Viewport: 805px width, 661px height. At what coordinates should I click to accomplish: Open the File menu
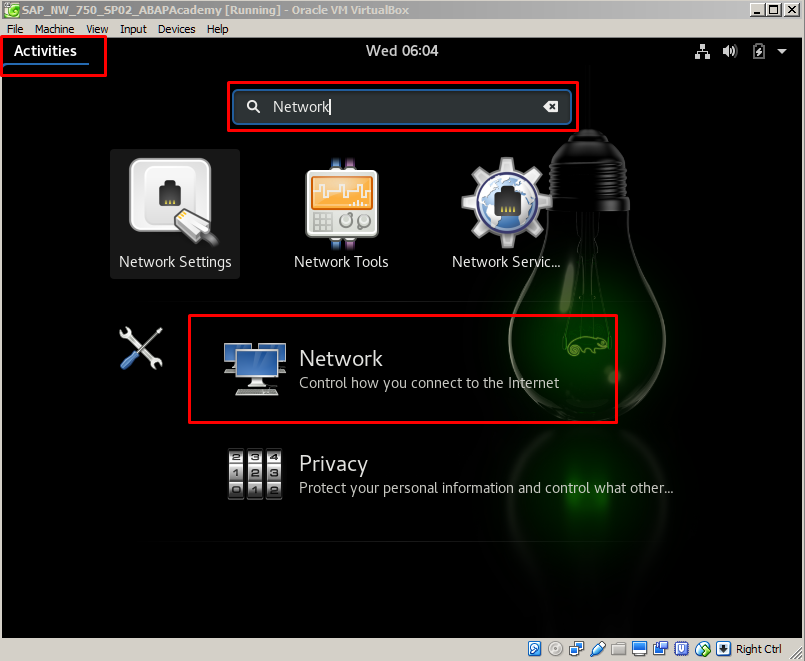point(15,29)
